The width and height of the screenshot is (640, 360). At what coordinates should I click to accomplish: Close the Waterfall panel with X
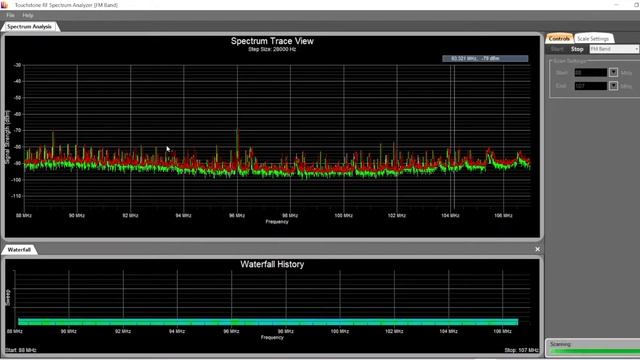(538, 249)
